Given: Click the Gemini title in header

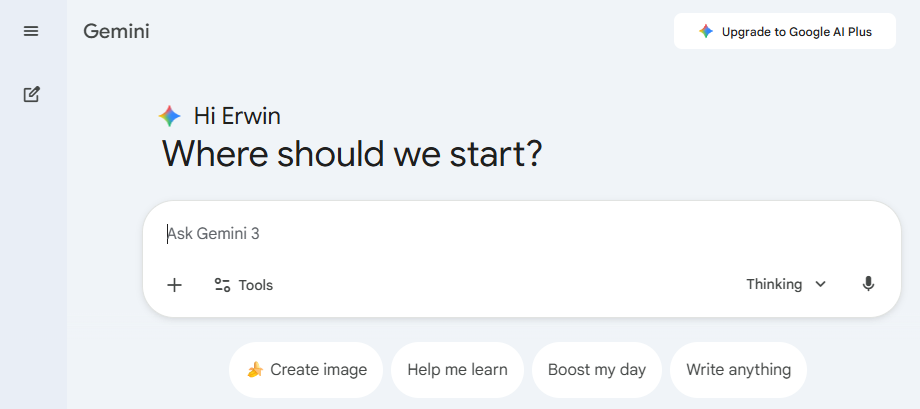Looking at the screenshot, I should [116, 31].
